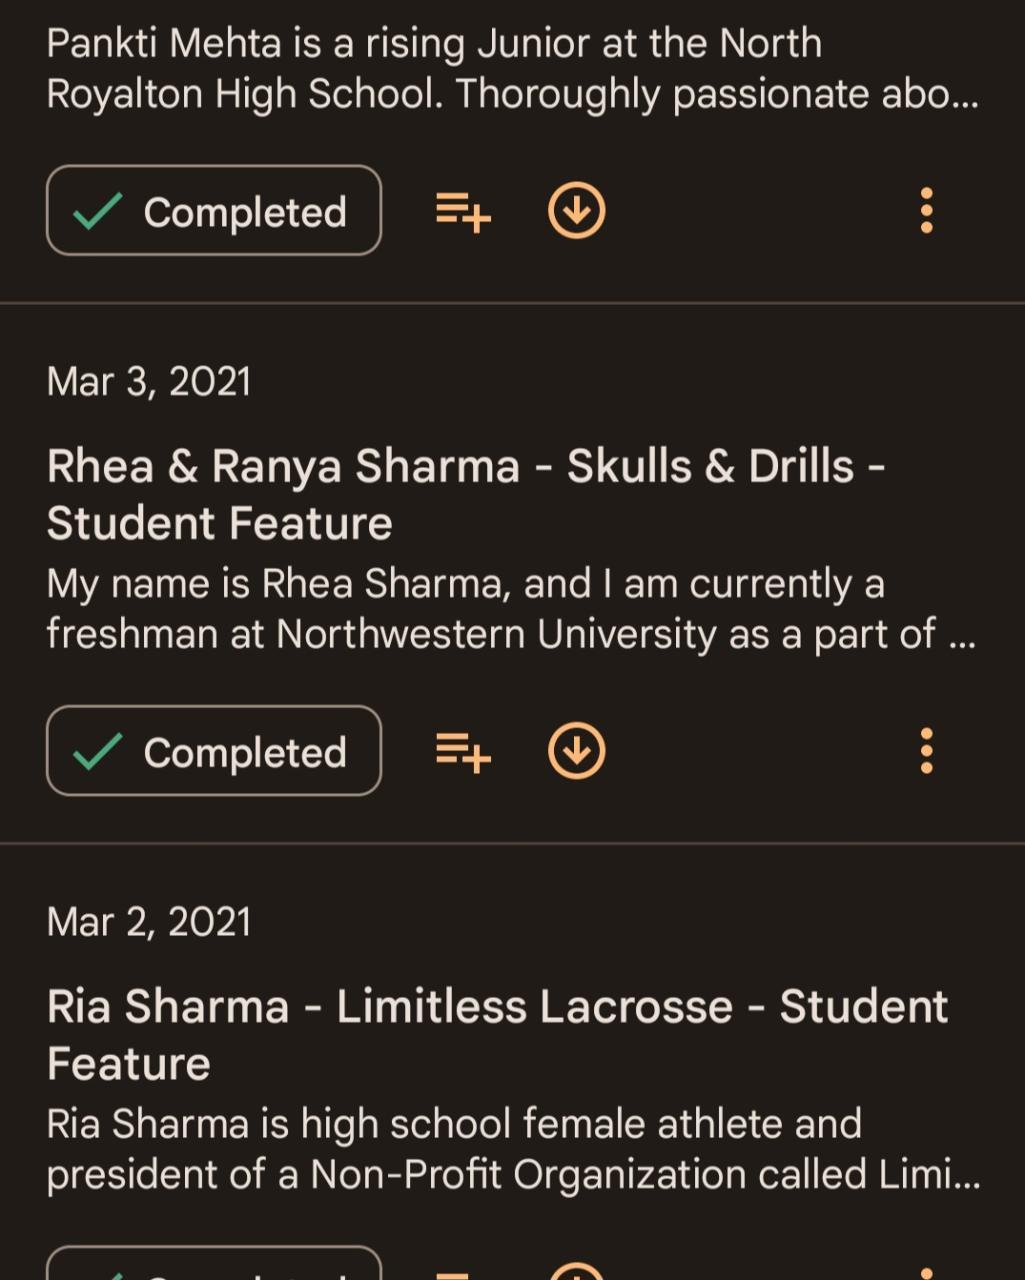The image size is (1025, 1280).
Task: Download the Skulls & Drills episode
Action: pos(577,751)
